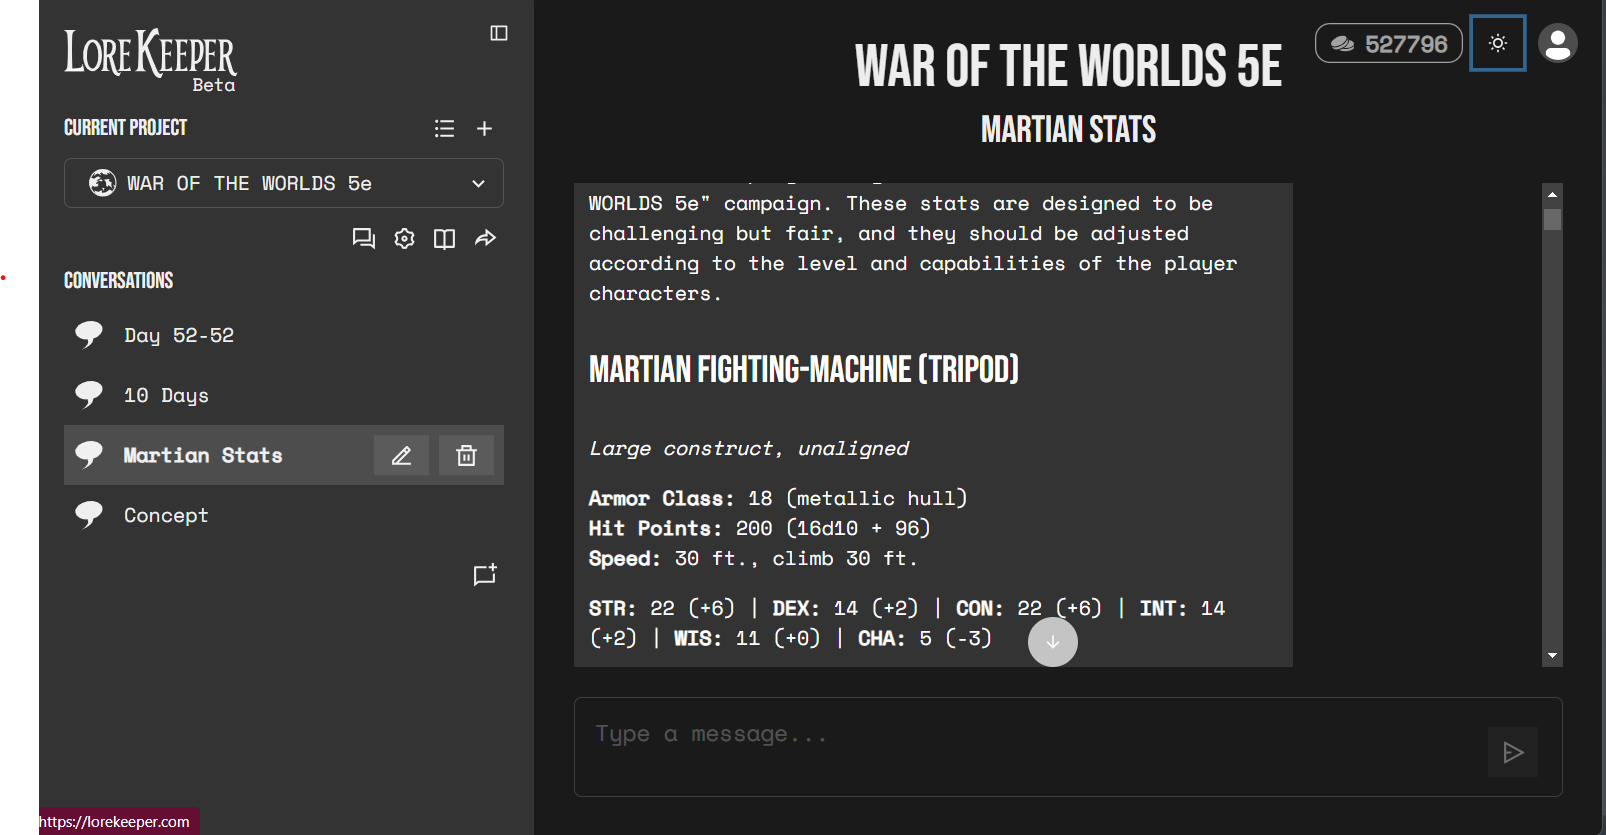The image size is (1606, 835).
Task: Collapse the sidebar panel icon
Action: 499,33
